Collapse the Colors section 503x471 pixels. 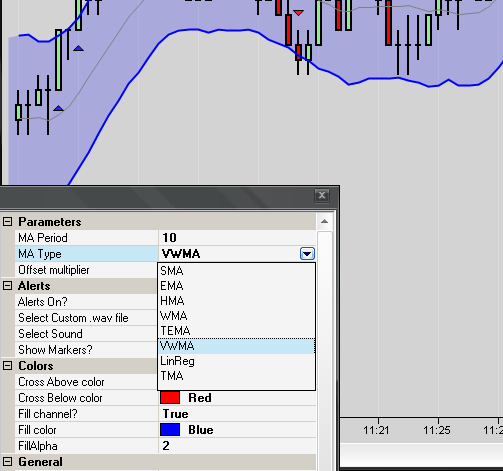(7, 366)
